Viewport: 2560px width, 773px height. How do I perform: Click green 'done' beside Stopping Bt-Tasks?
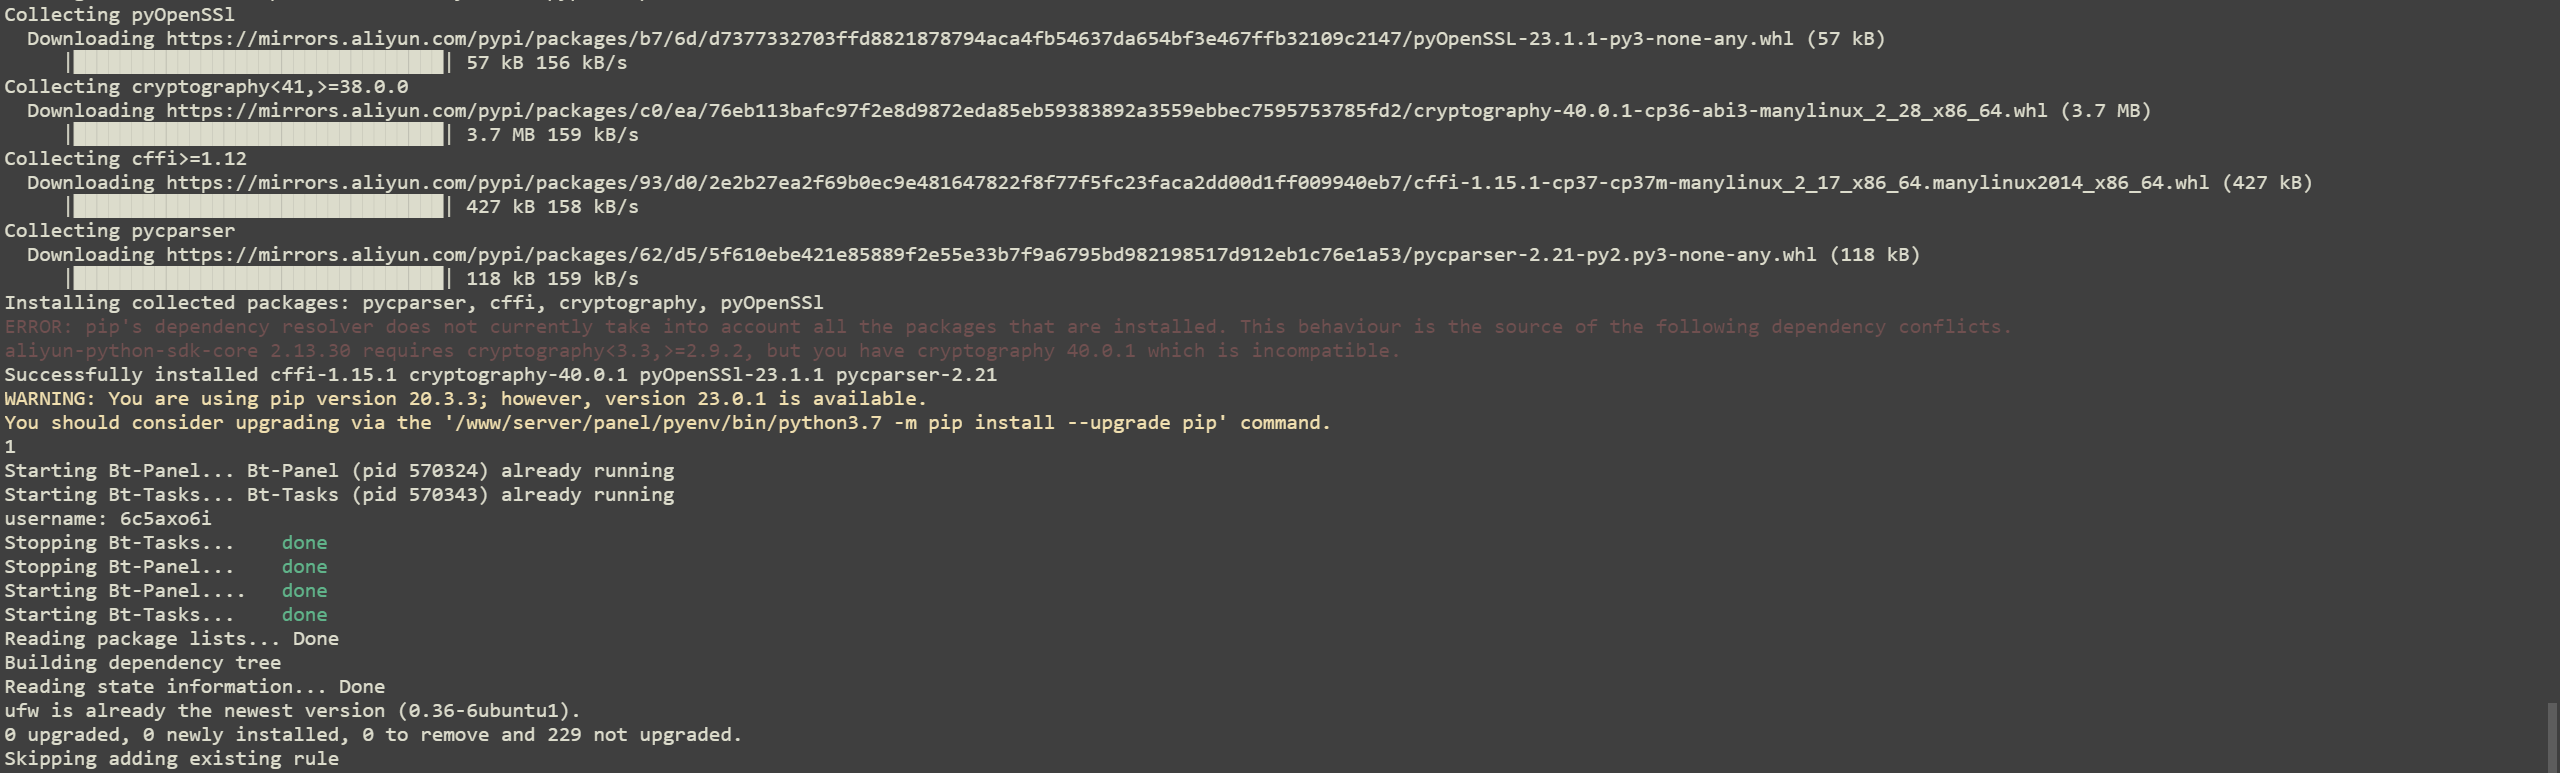point(304,543)
